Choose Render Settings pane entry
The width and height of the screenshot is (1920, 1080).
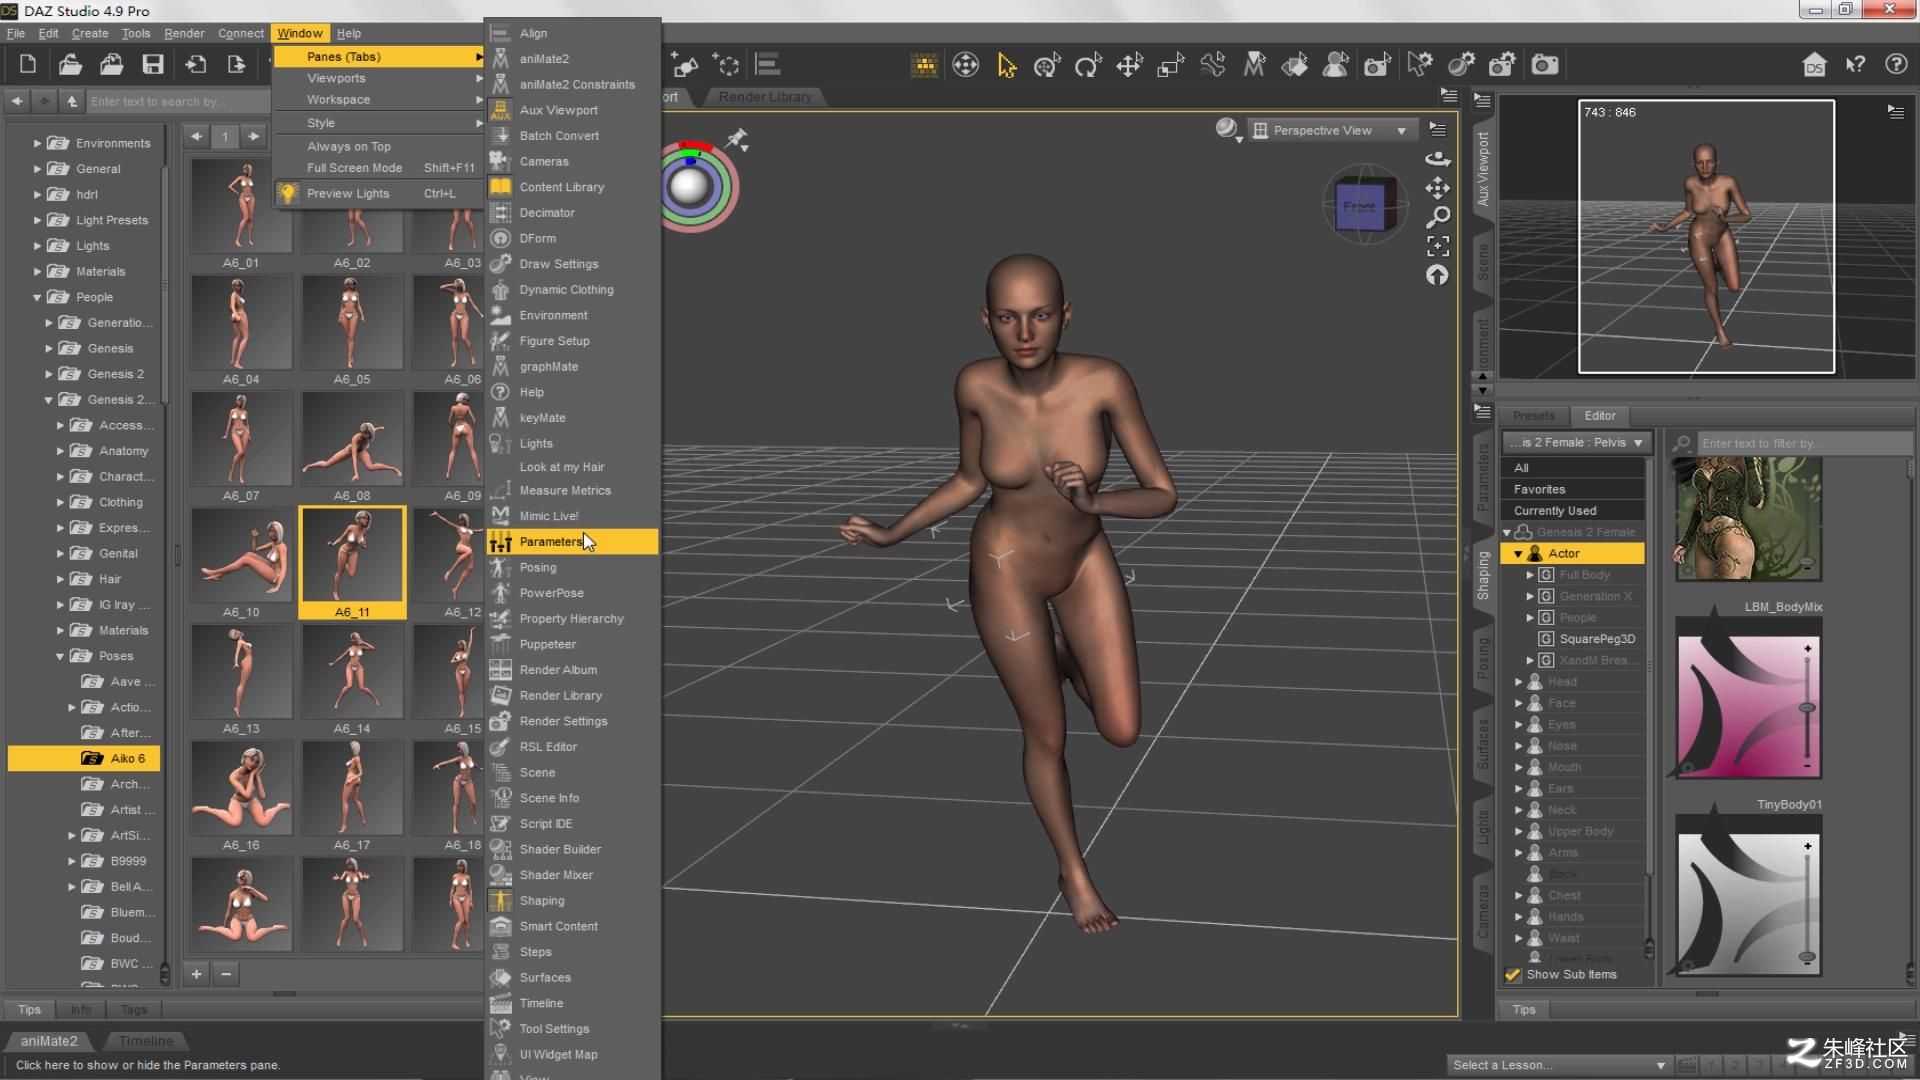click(572, 721)
